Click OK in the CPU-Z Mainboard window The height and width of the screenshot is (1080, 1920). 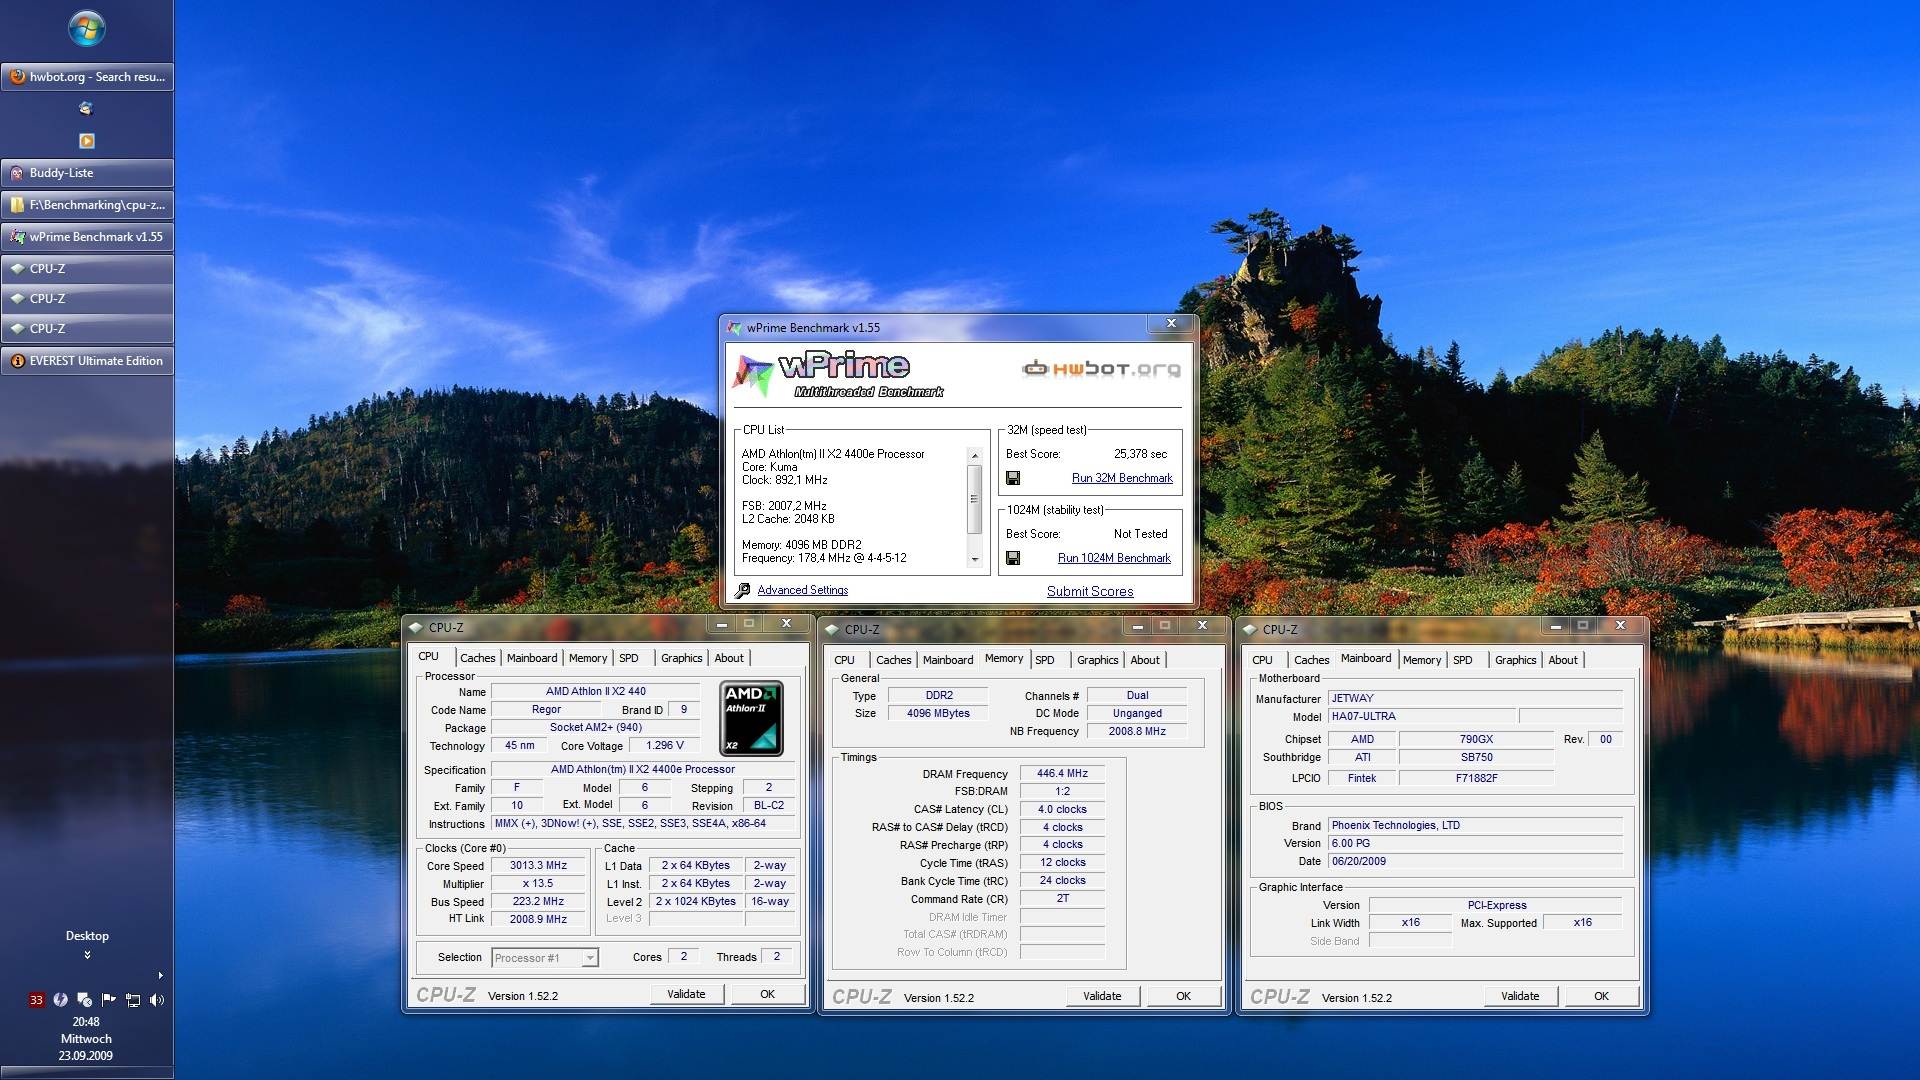[x=1601, y=996]
